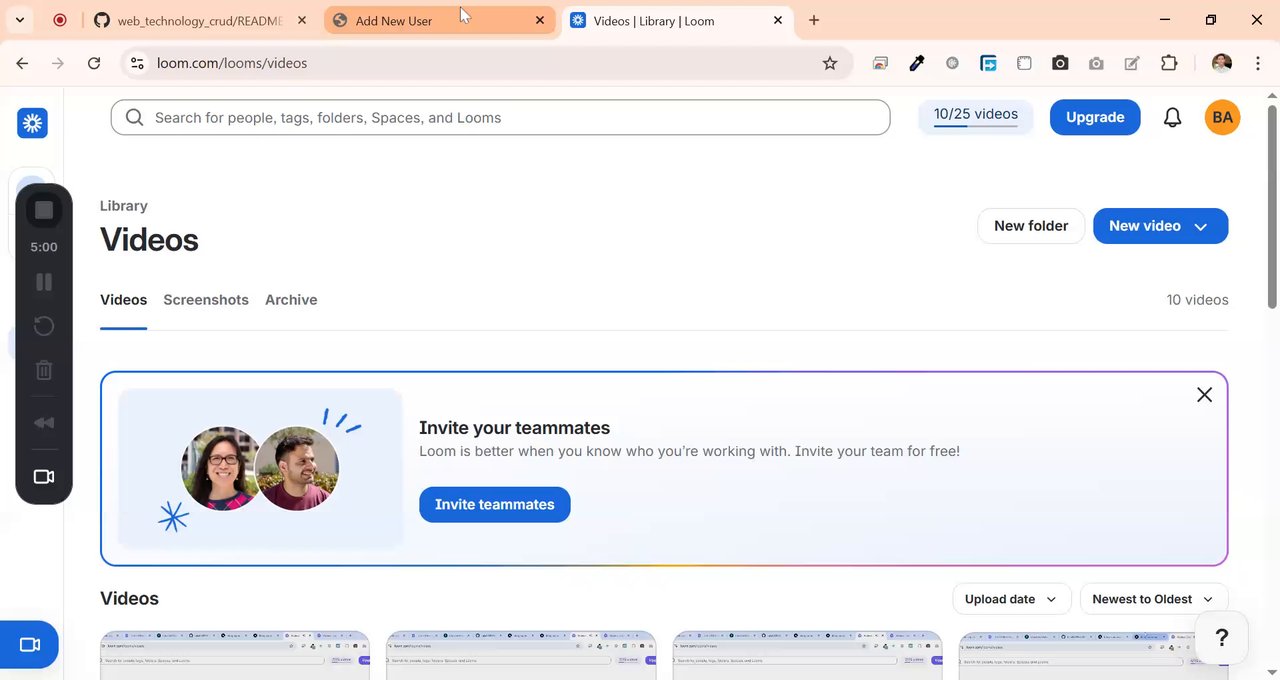1280x680 pixels.
Task: Open Loom home logo icon
Action: [x=32, y=123]
